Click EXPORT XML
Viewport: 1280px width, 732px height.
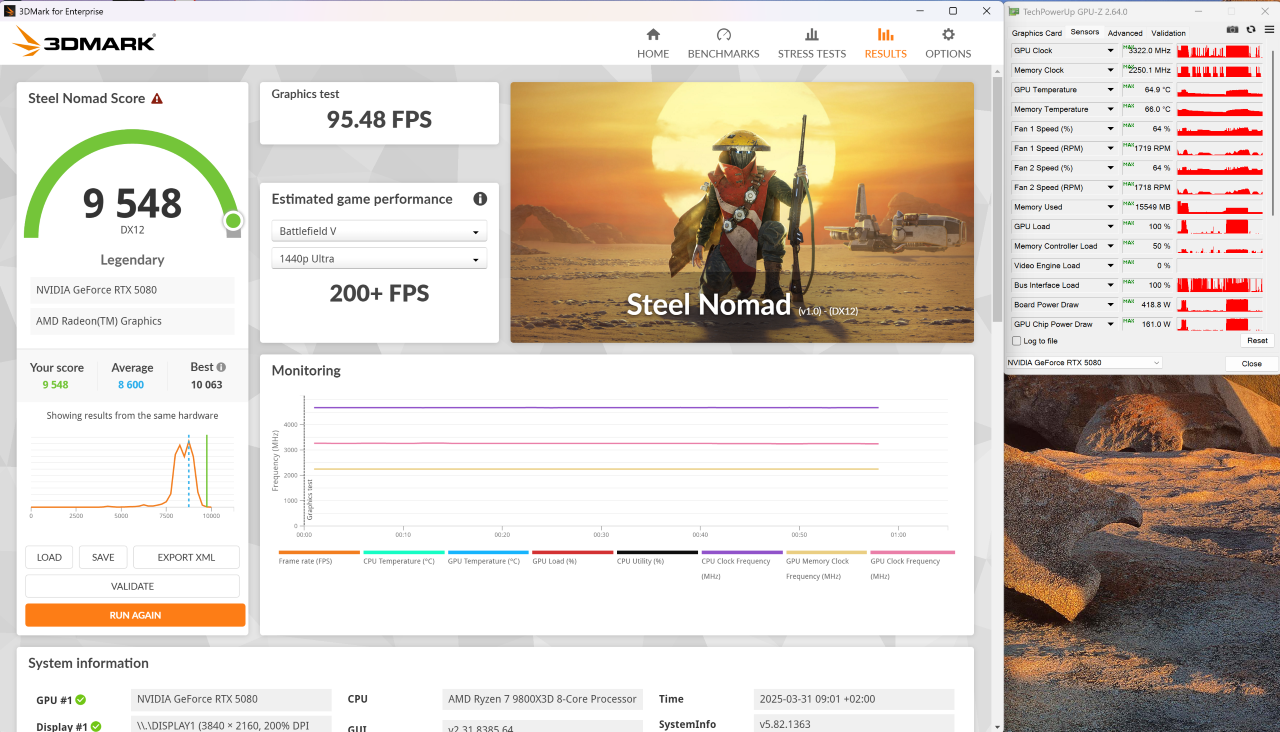186,557
